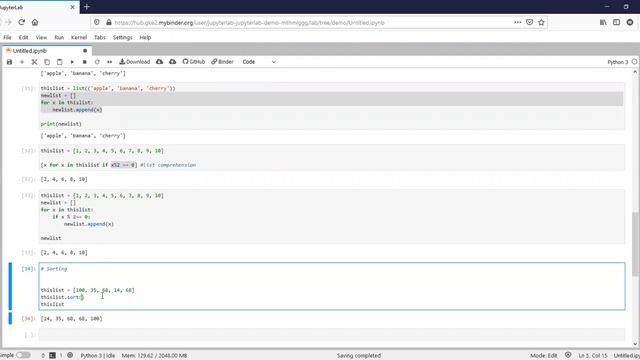640x360 pixels.
Task: Click the kernel status circle indicator
Action: click(x=635, y=62)
